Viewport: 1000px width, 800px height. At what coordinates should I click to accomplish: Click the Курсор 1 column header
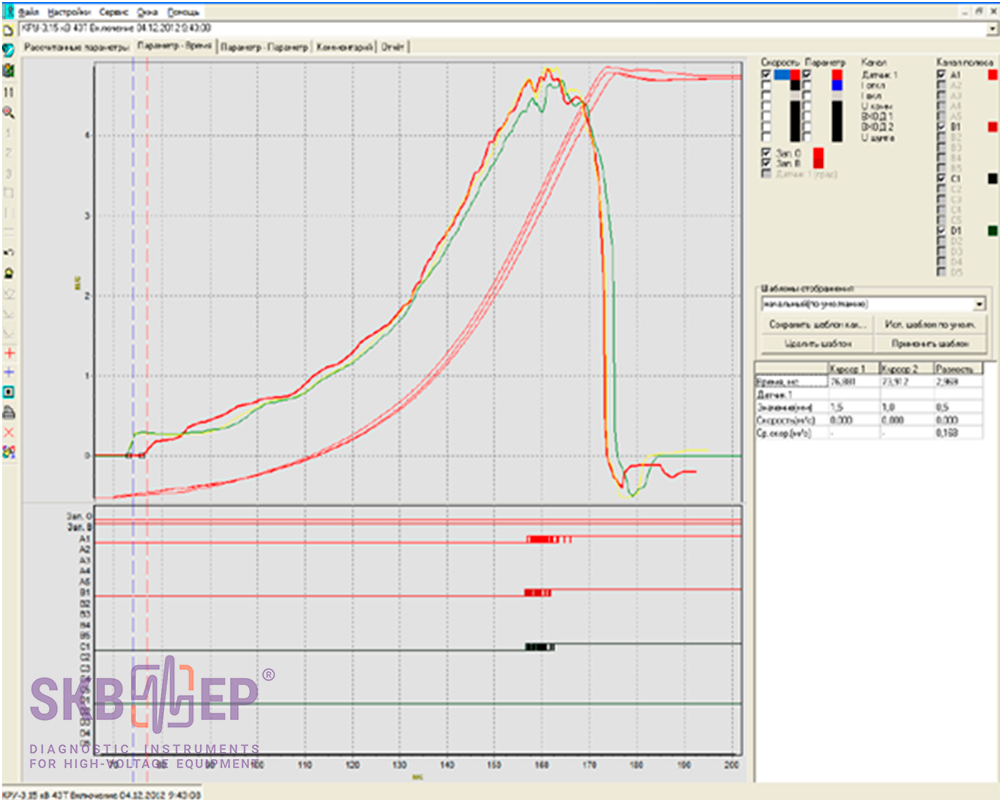click(853, 369)
